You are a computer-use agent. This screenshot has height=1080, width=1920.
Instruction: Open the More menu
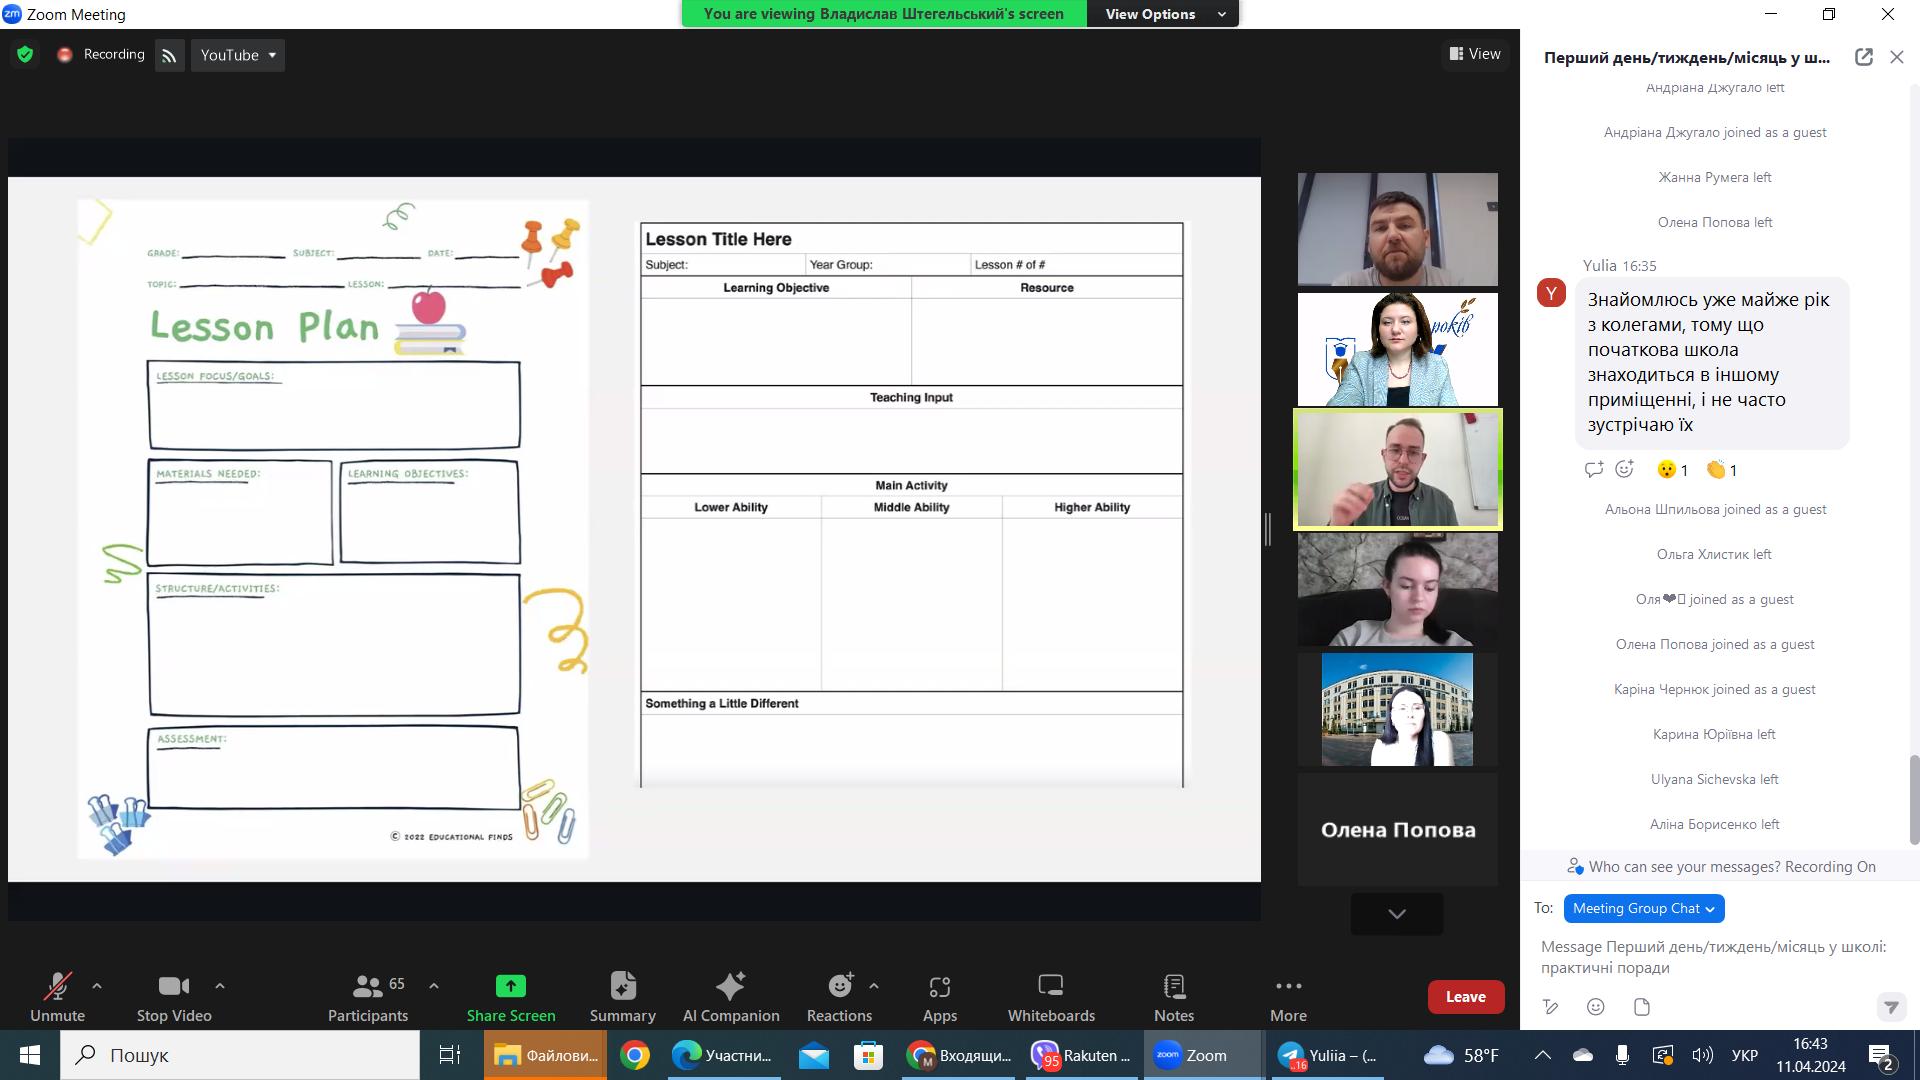1288,997
